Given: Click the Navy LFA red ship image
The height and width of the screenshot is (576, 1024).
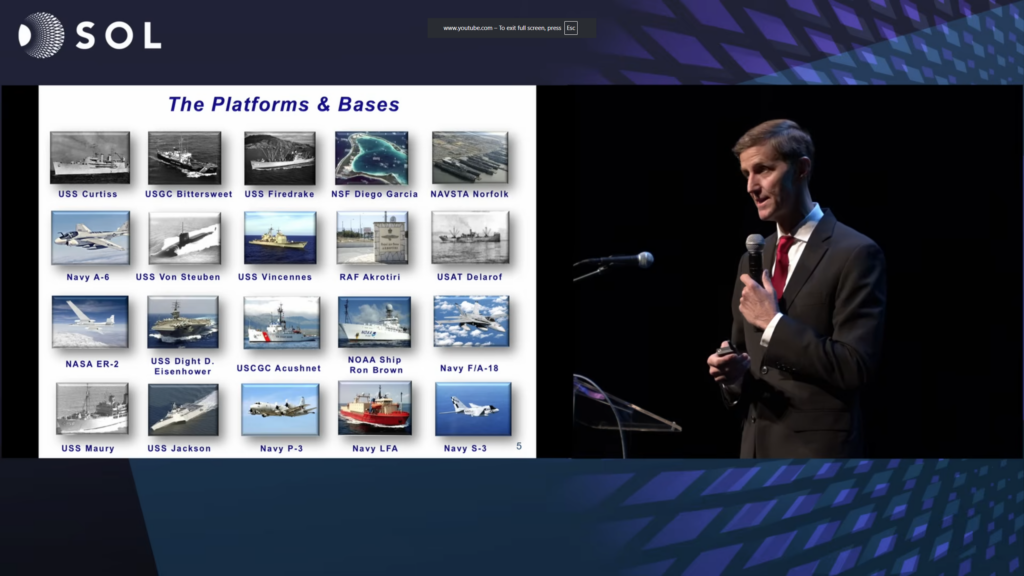Looking at the screenshot, I should click(x=375, y=409).
